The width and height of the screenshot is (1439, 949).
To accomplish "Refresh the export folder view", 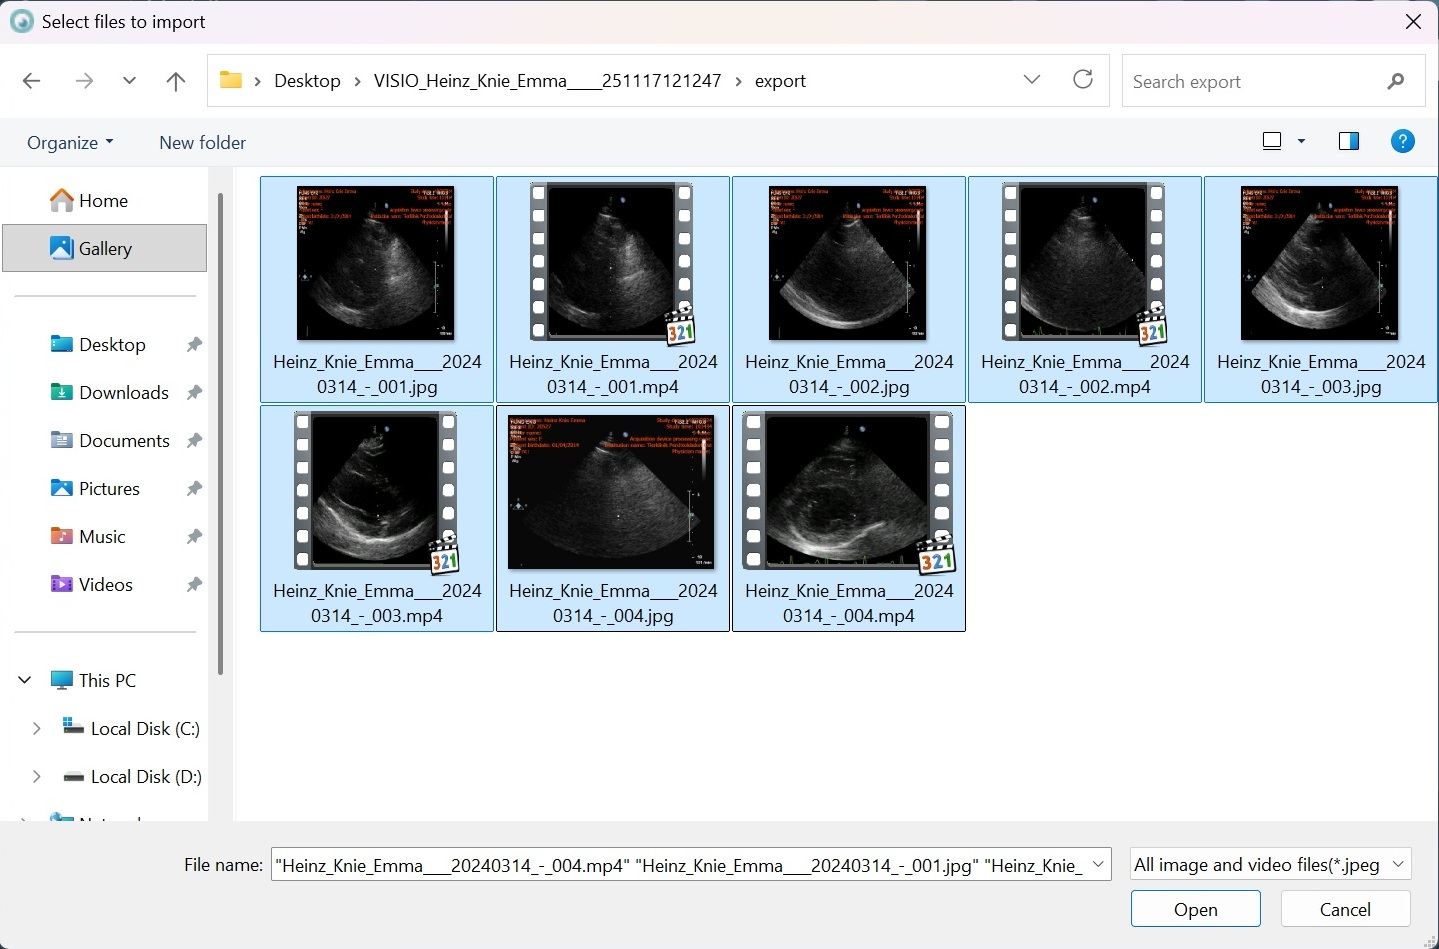I will coord(1083,80).
